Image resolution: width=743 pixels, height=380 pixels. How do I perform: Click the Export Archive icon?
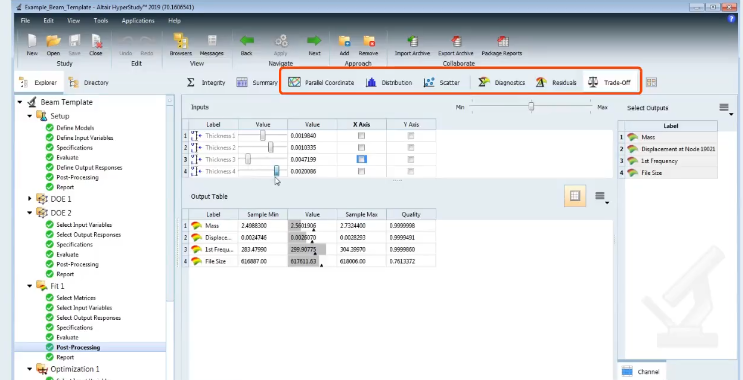[x=456, y=41]
